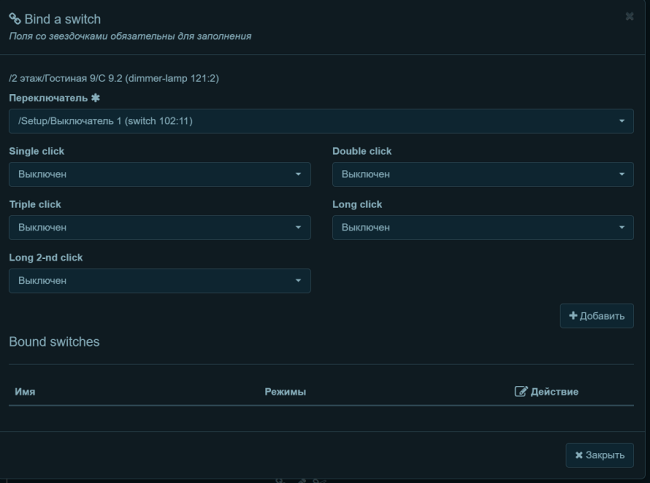Click the chain link icon beside the dialog title
This screenshot has width=650, height=483.
click(15, 19)
